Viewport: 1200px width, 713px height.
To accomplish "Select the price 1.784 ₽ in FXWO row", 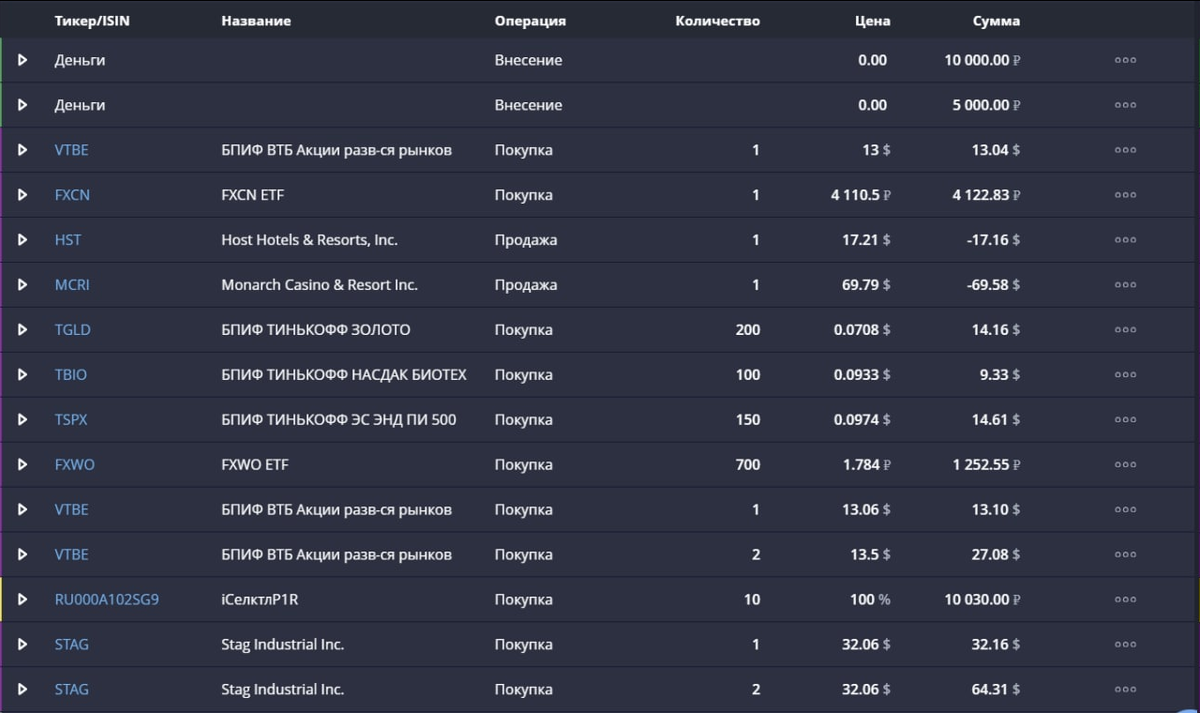I will click(x=867, y=465).
